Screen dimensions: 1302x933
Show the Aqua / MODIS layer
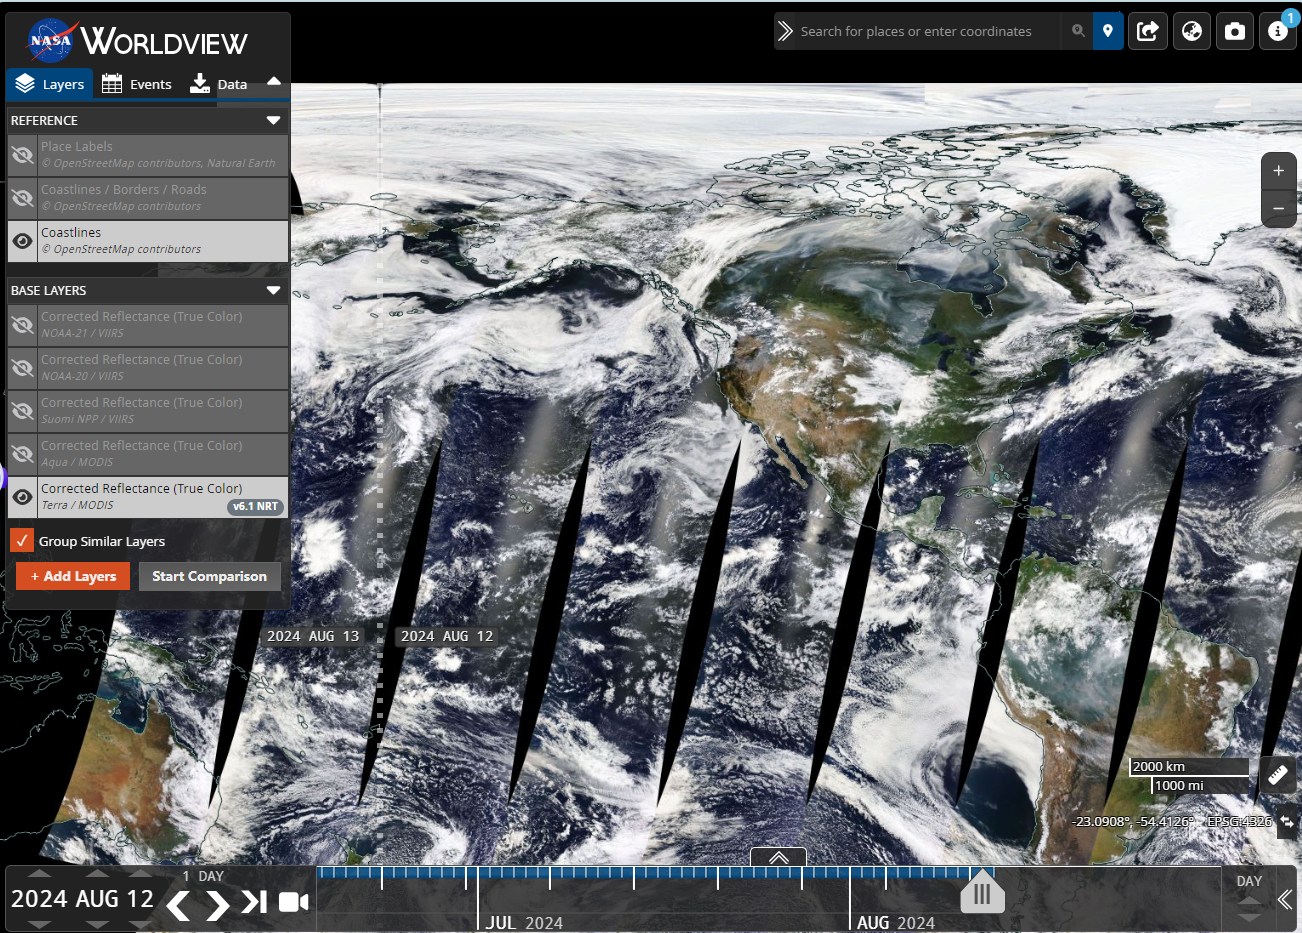22,454
